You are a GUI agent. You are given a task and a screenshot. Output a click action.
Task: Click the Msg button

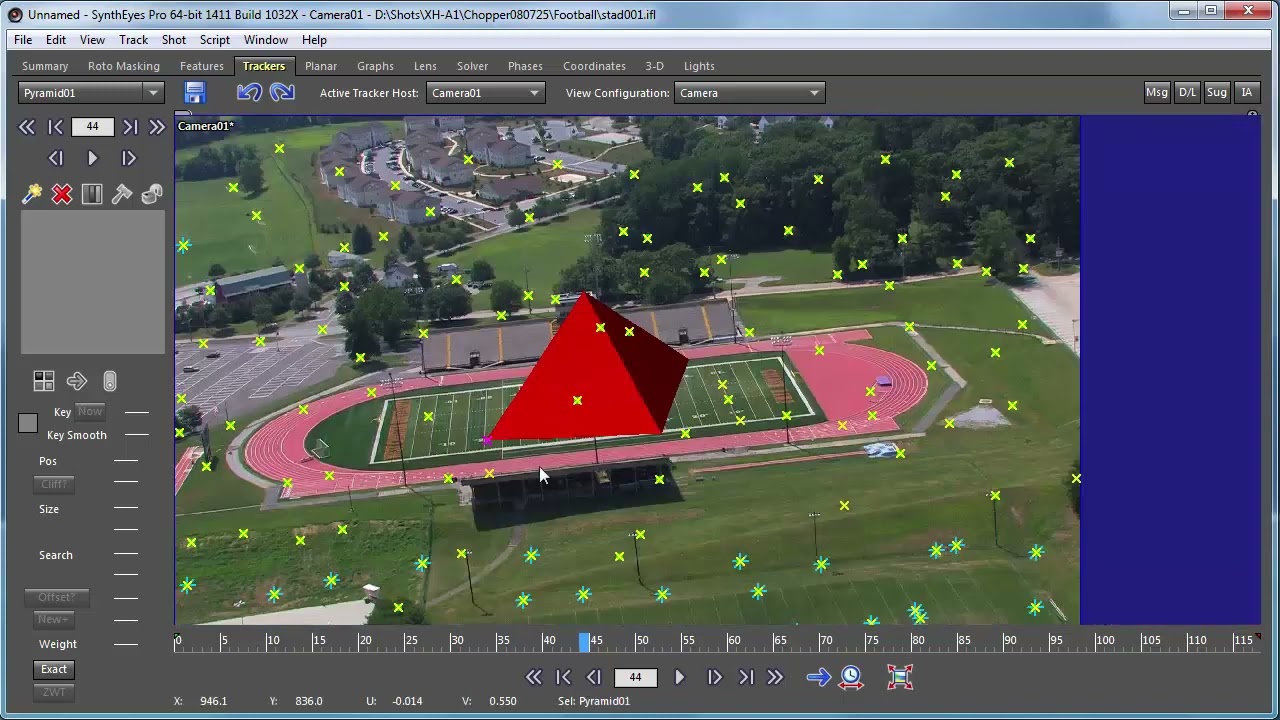coord(1157,93)
